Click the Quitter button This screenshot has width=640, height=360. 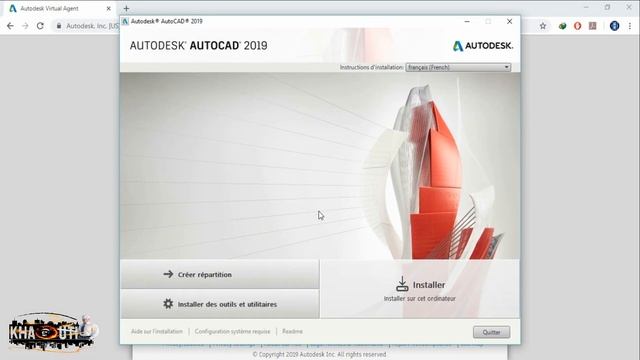click(x=491, y=332)
